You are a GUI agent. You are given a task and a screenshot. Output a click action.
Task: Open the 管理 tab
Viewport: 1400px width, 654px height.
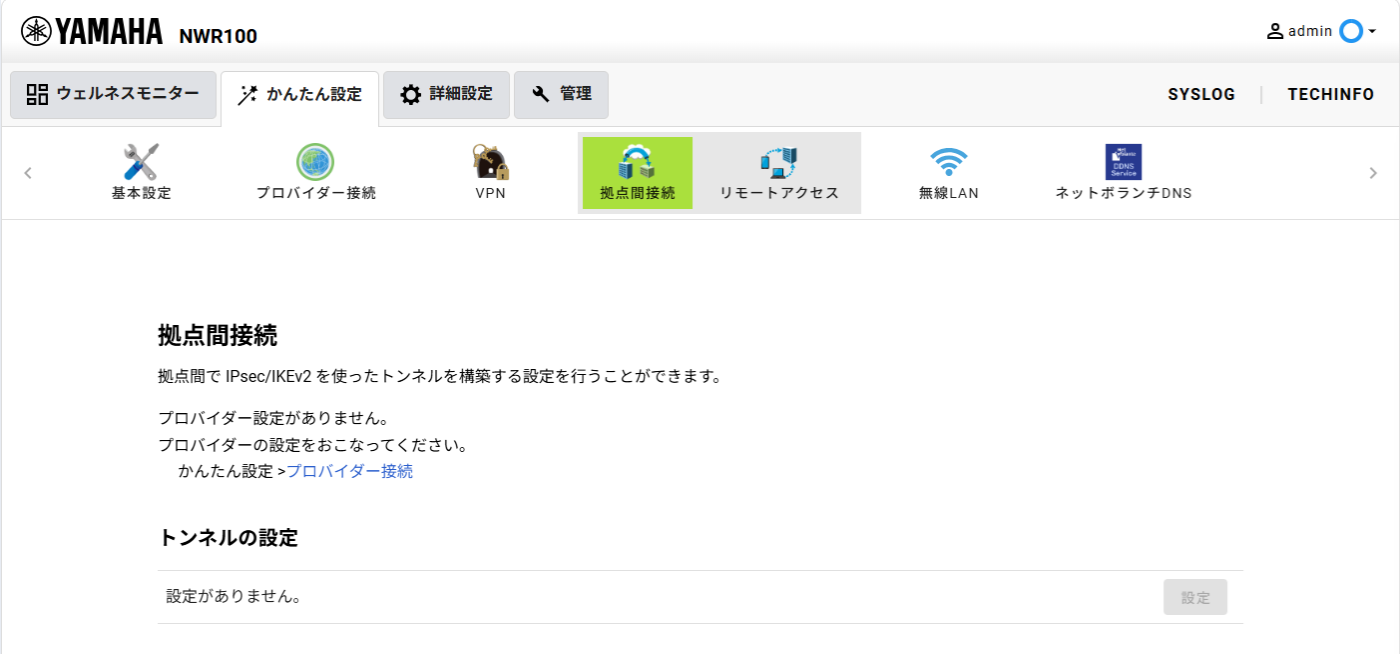click(561, 95)
